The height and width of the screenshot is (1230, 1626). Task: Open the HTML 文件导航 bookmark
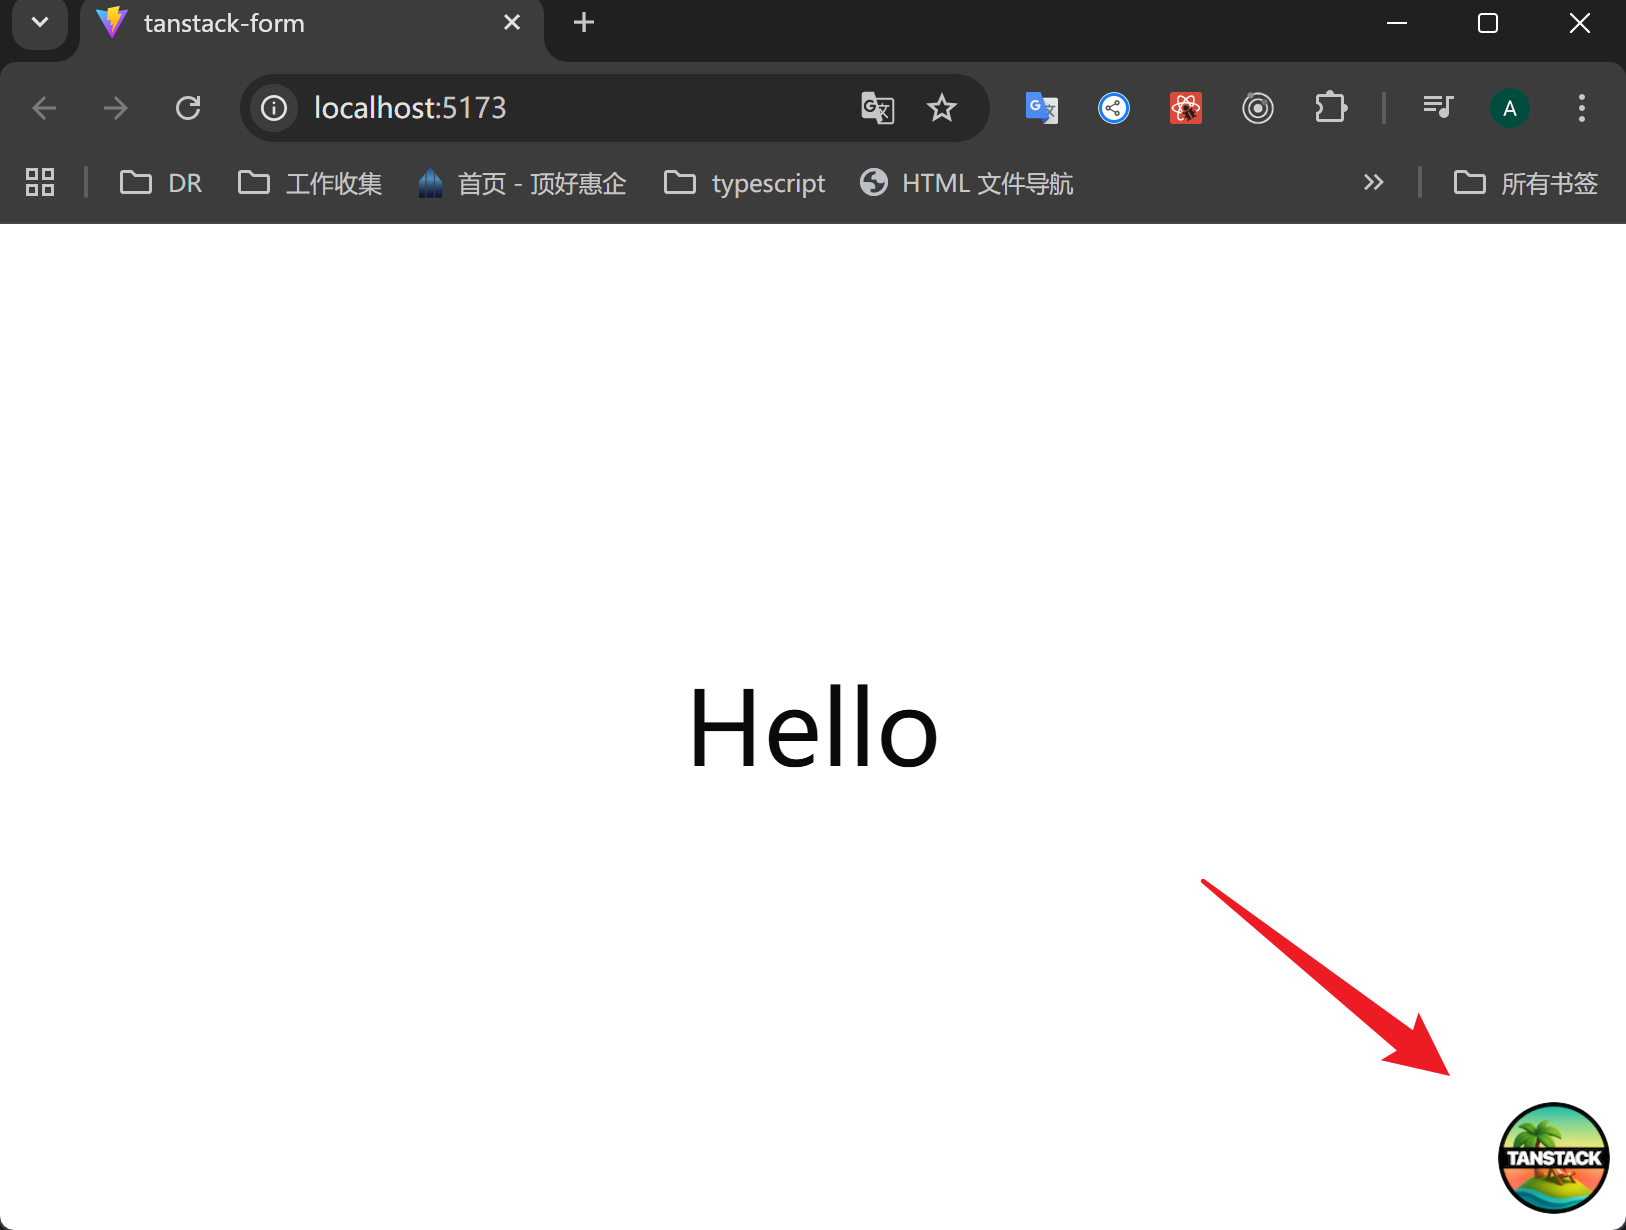click(x=966, y=183)
